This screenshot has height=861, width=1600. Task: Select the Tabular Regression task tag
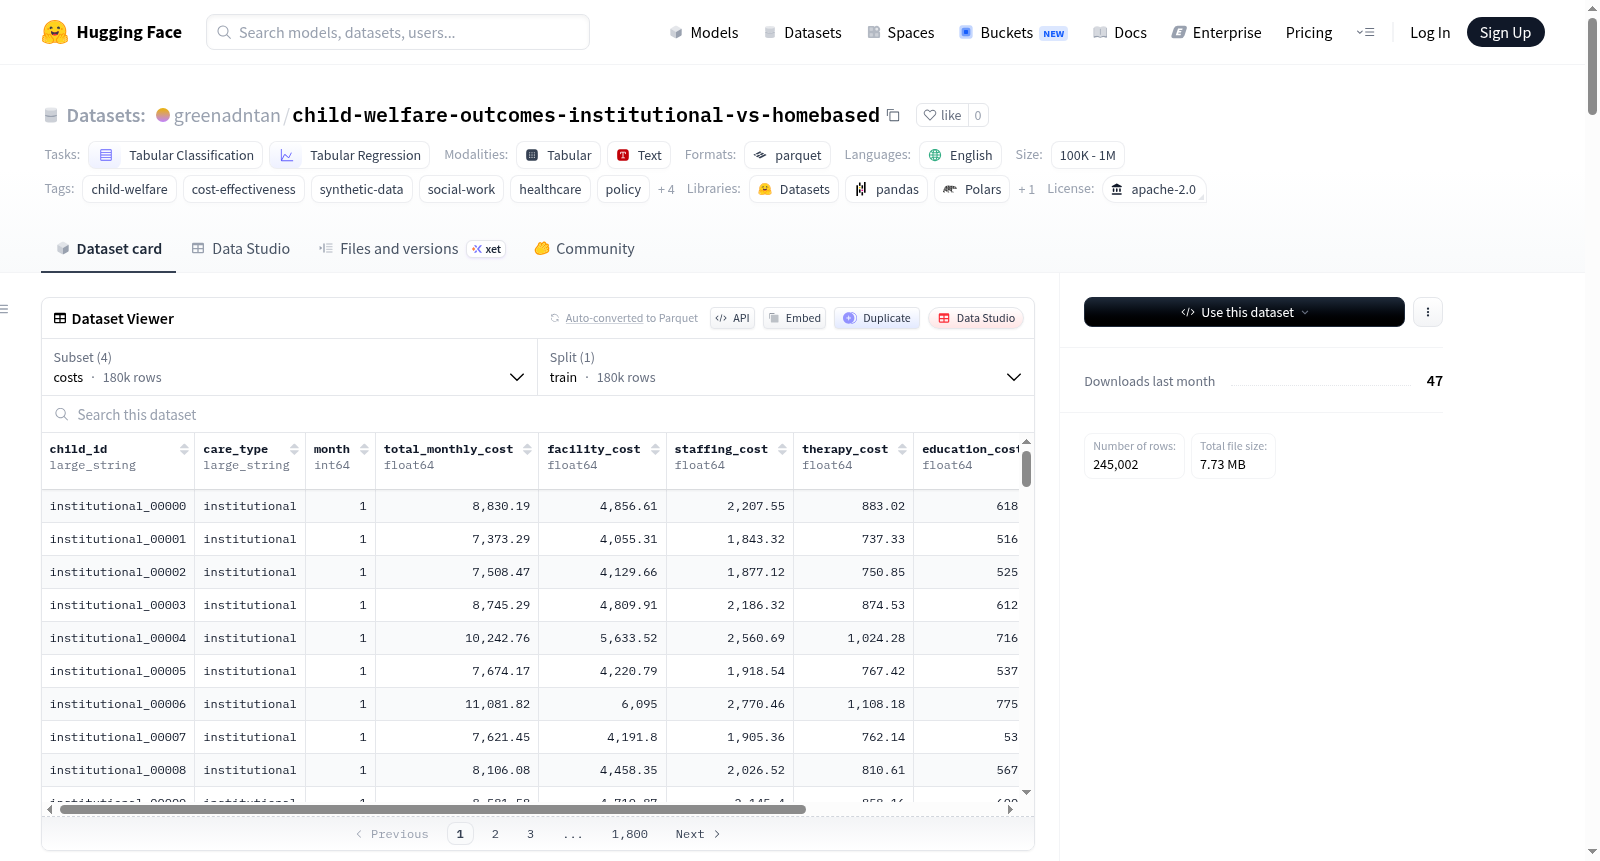point(350,155)
